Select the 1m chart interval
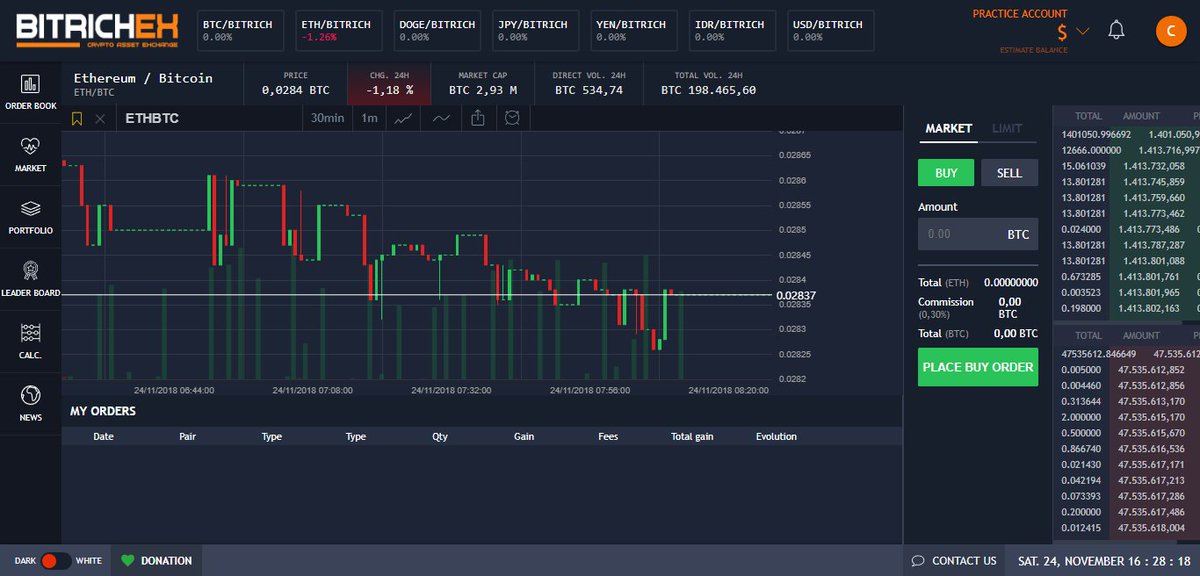 [x=369, y=118]
